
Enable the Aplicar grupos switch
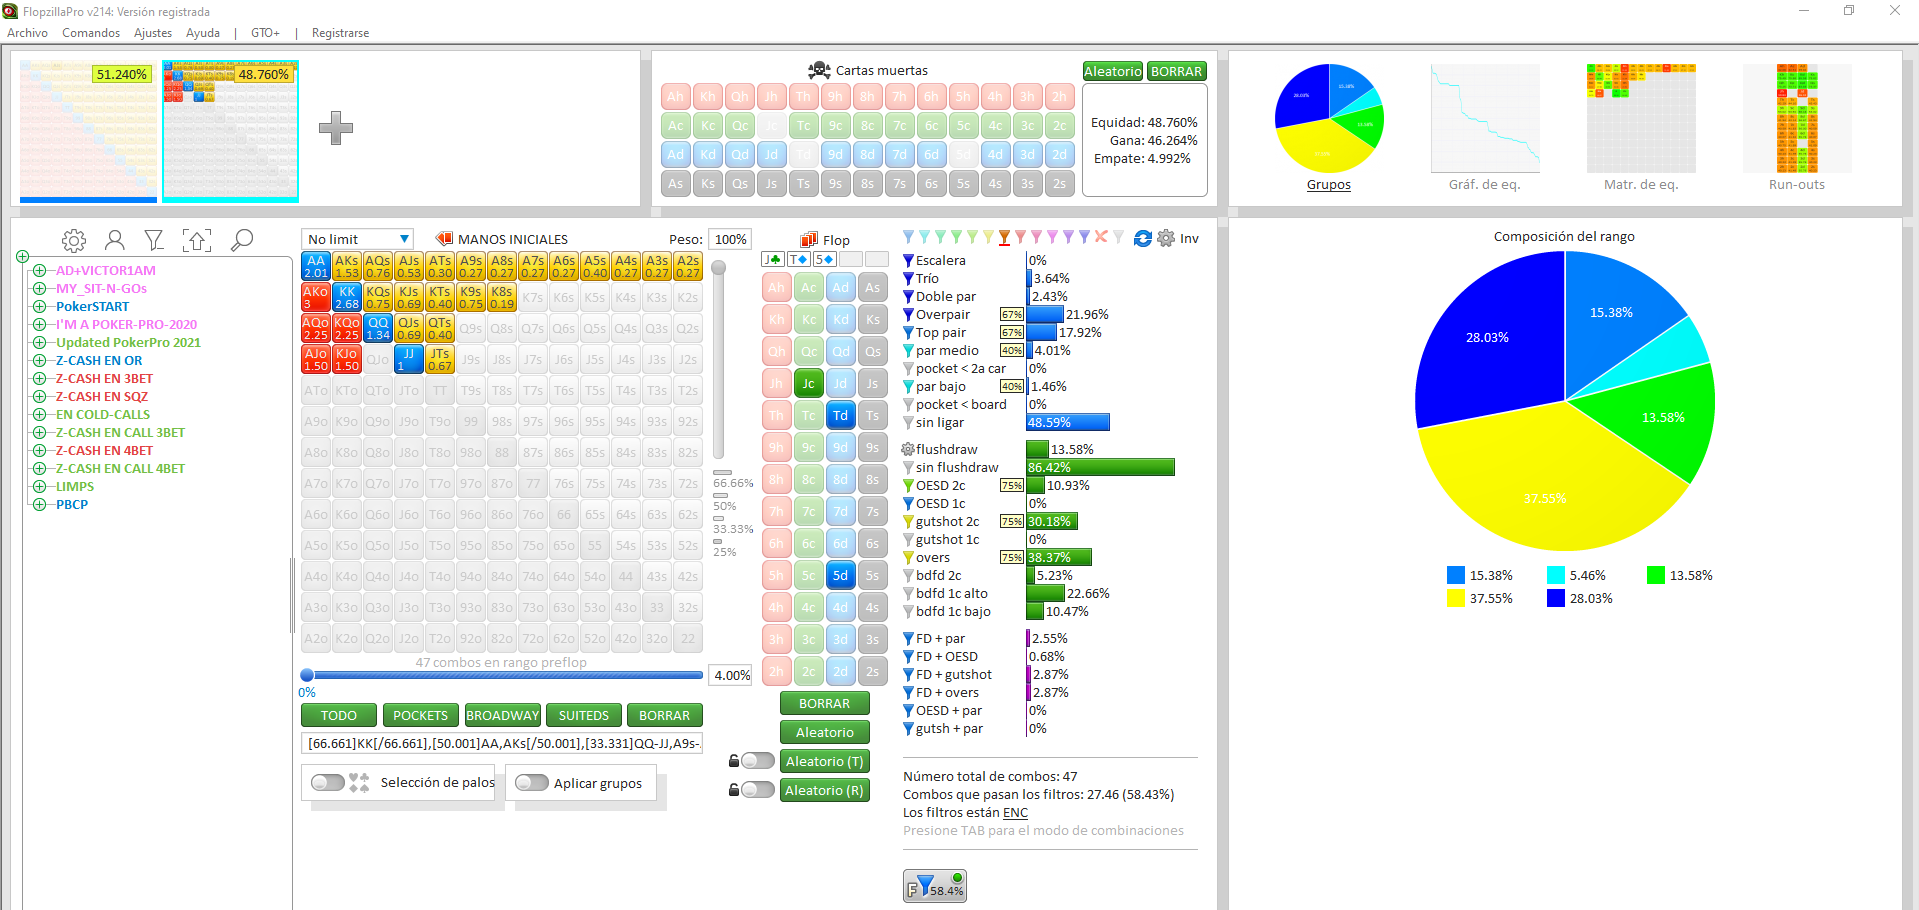[x=531, y=783]
